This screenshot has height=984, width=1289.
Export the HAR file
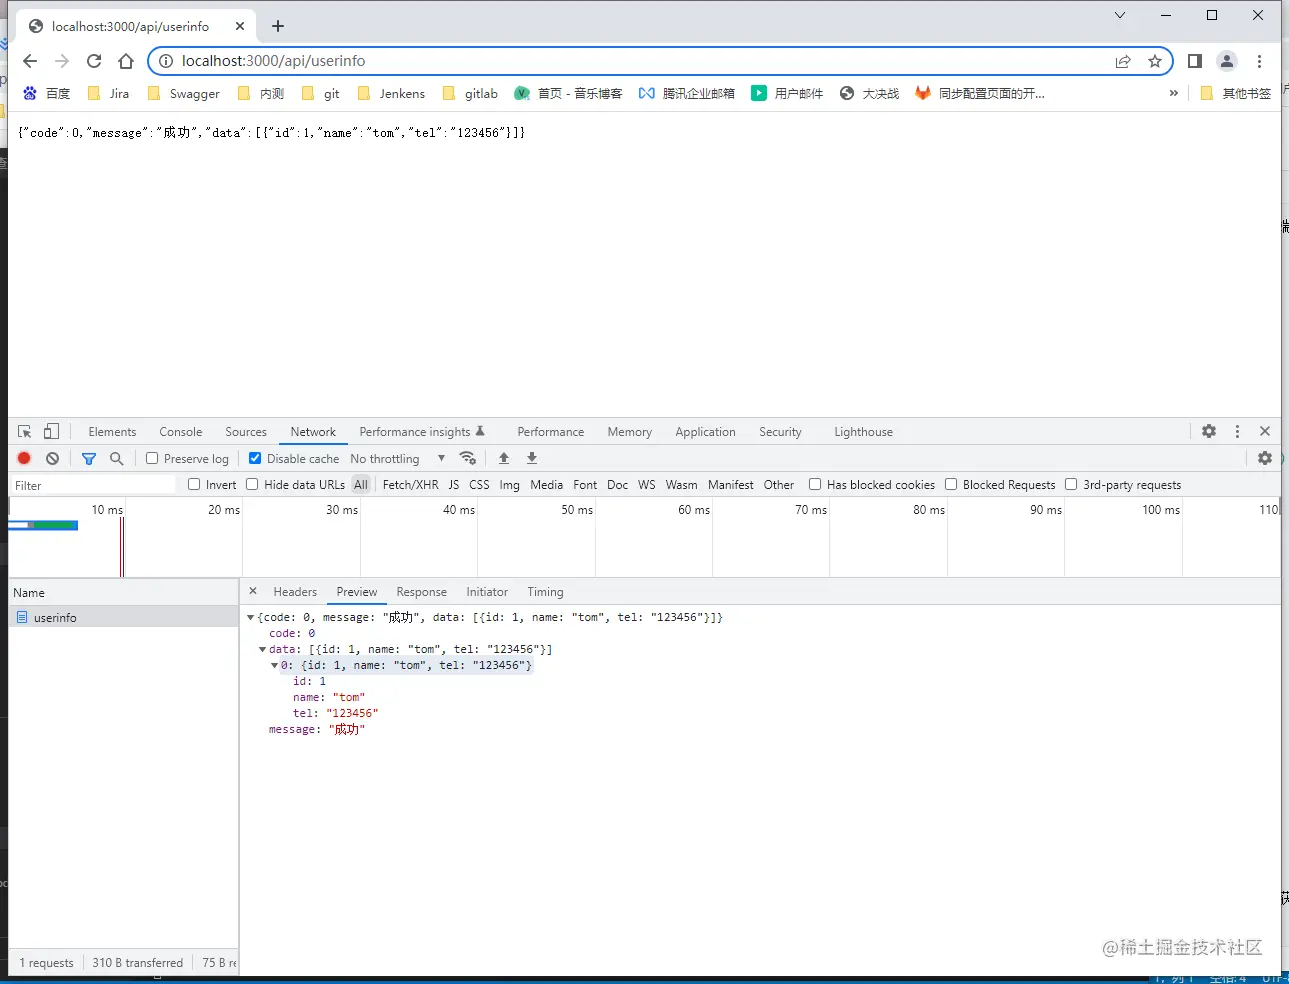532,458
